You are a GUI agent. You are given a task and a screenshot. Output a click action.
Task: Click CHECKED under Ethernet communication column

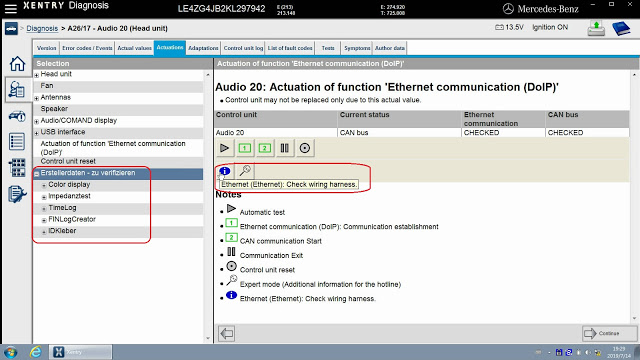(x=503, y=133)
